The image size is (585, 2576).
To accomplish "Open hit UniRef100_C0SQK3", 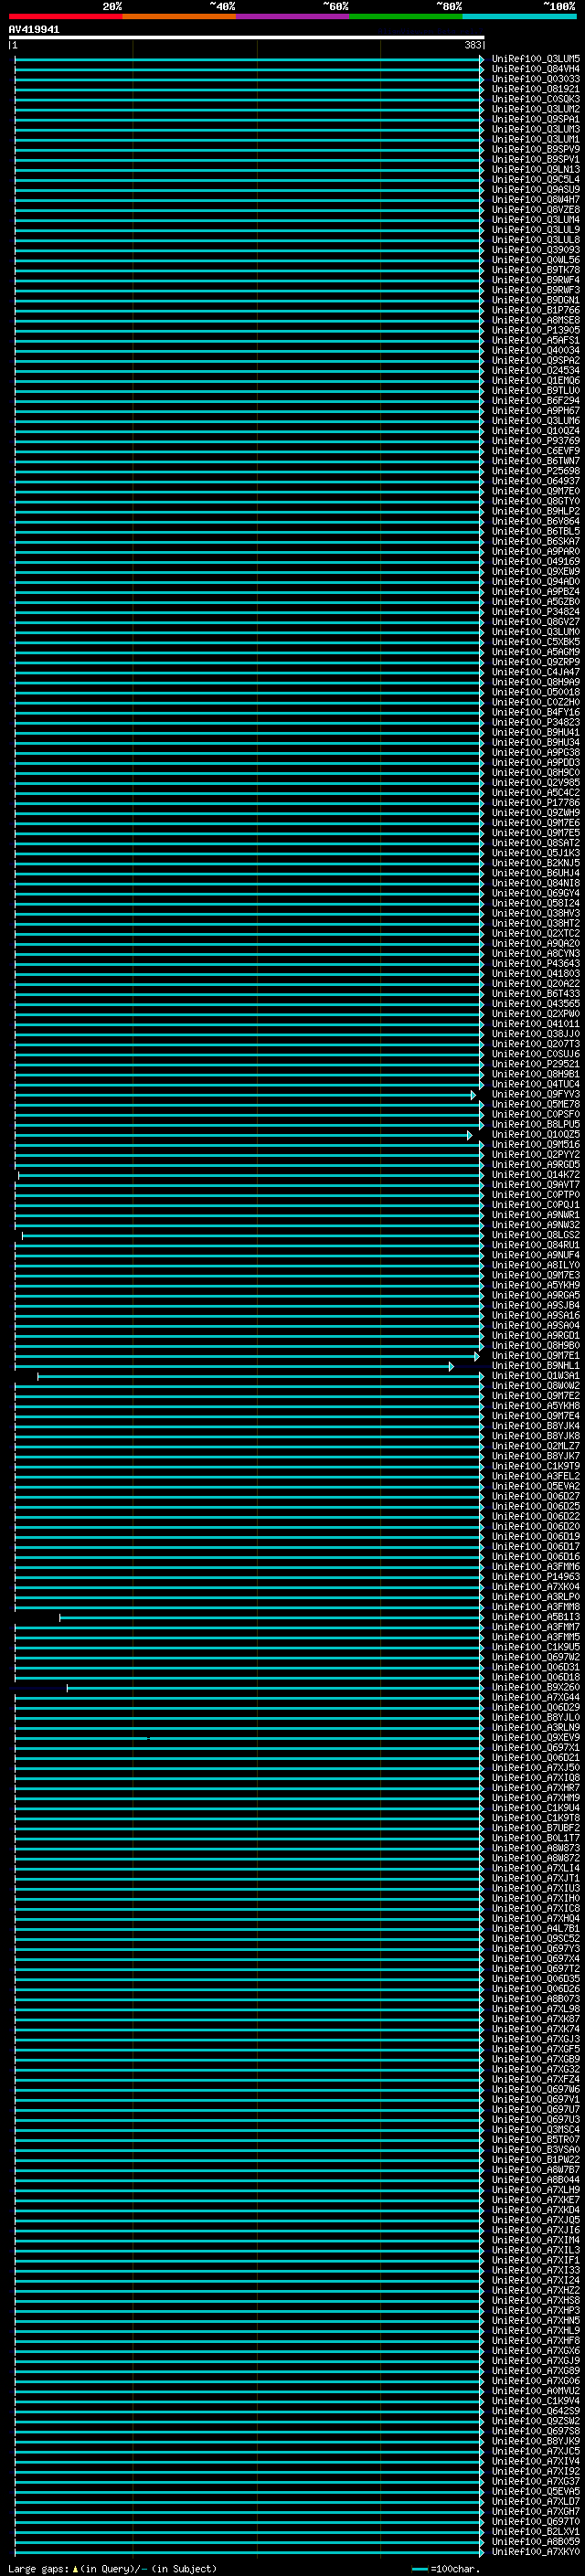I will coord(535,99).
